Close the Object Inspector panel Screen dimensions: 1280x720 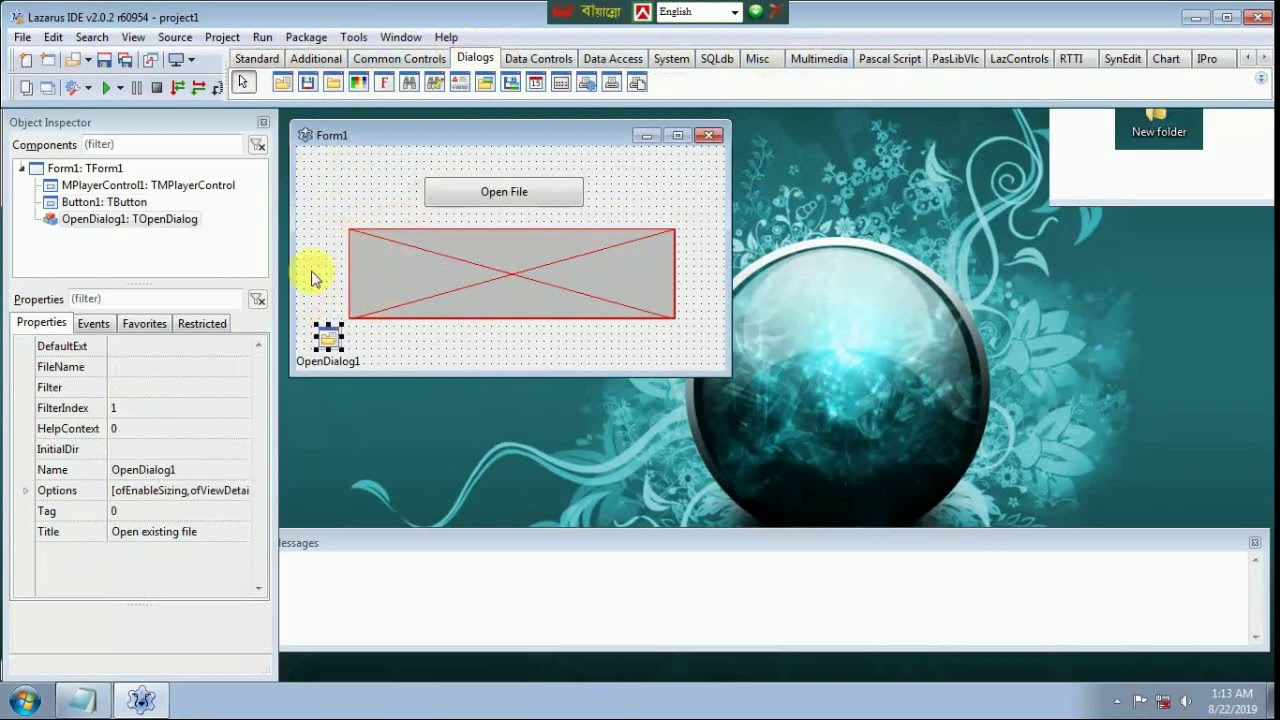coord(263,122)
